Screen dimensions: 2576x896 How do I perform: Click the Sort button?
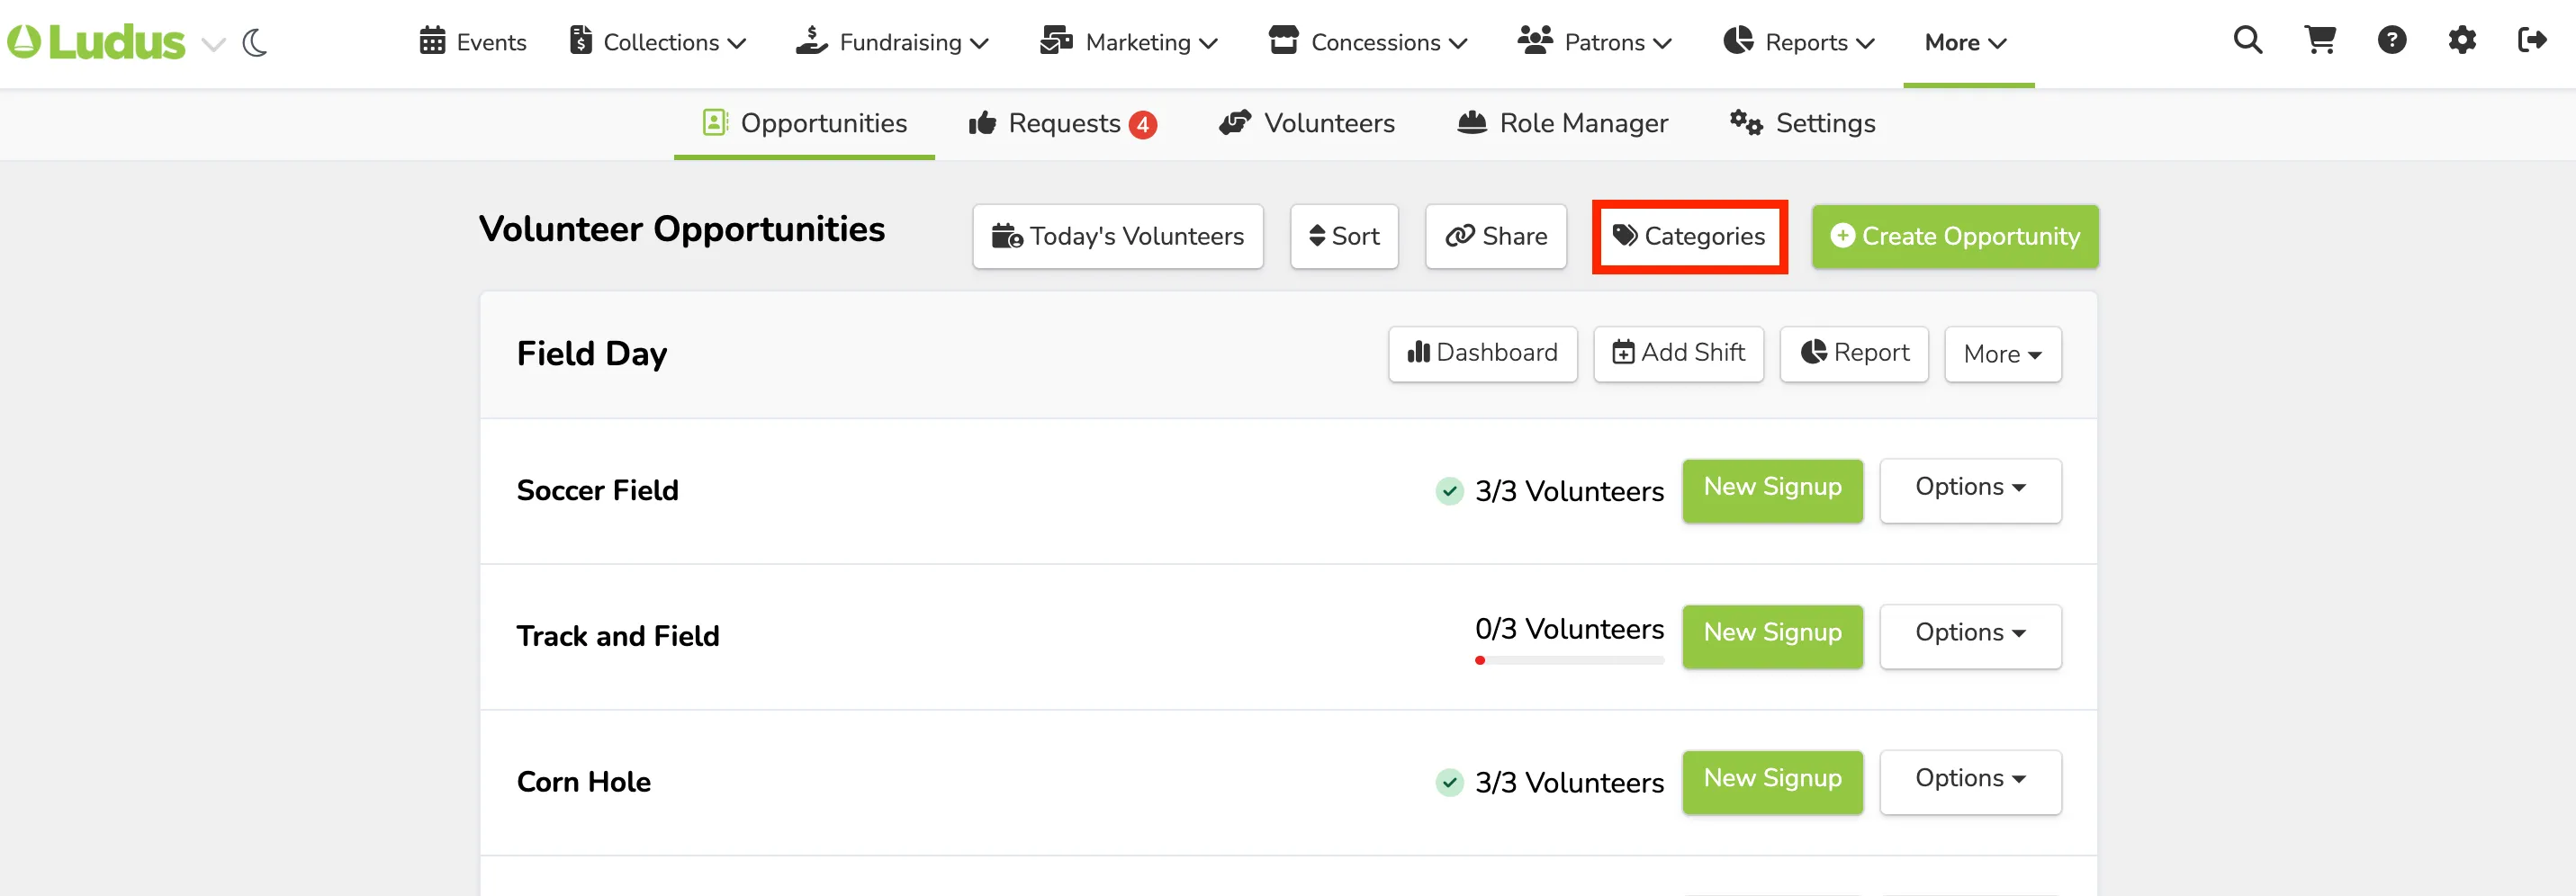1344,236
